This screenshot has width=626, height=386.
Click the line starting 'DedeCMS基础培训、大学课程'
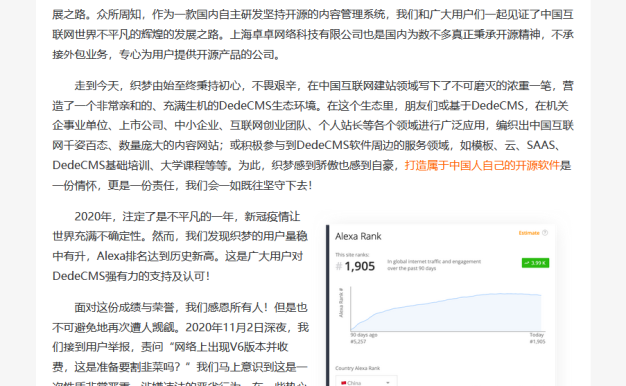[x=313, y=165]
